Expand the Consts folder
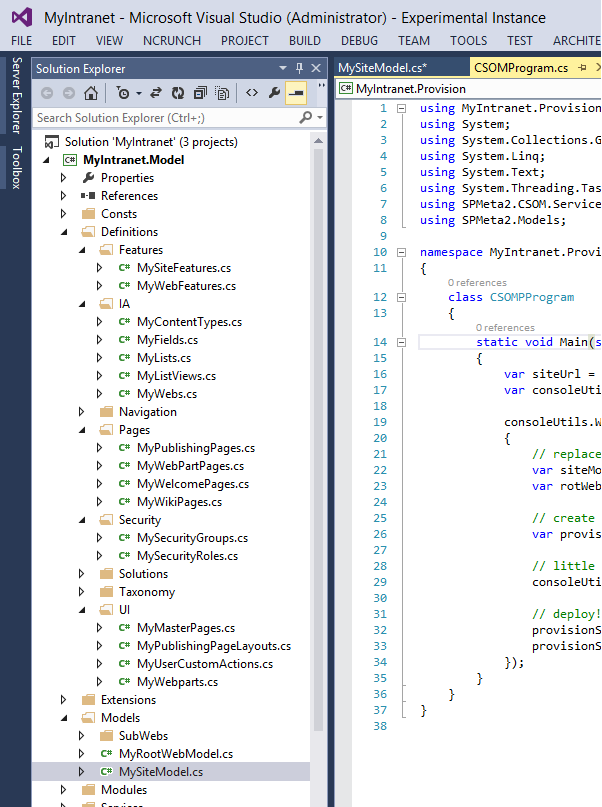The width and height of the screenshot is (602, 807). tap(63, 214)
